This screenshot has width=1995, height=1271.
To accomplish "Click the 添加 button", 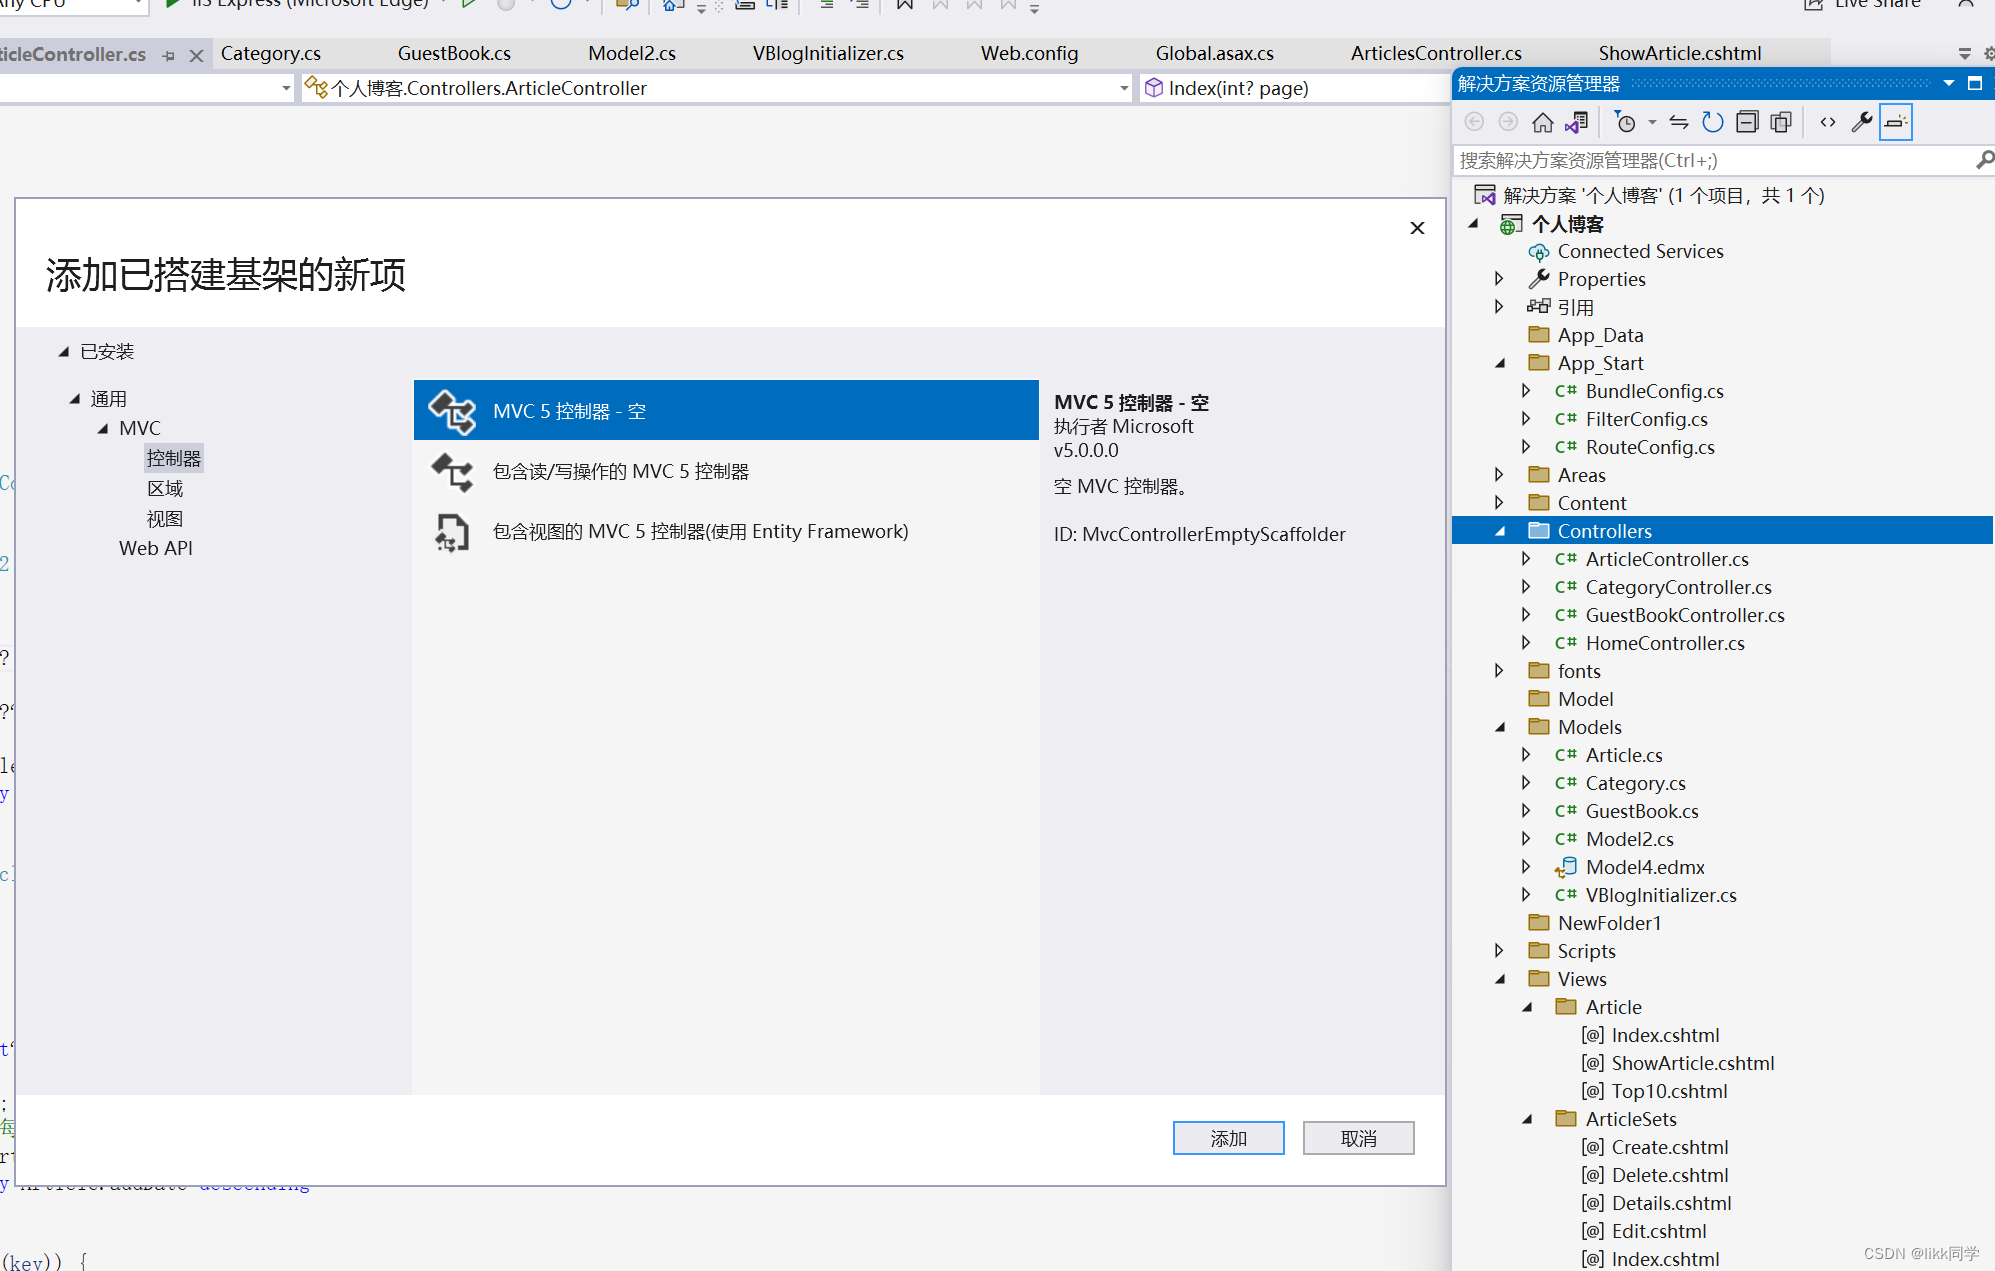I will [1228, 1138].
